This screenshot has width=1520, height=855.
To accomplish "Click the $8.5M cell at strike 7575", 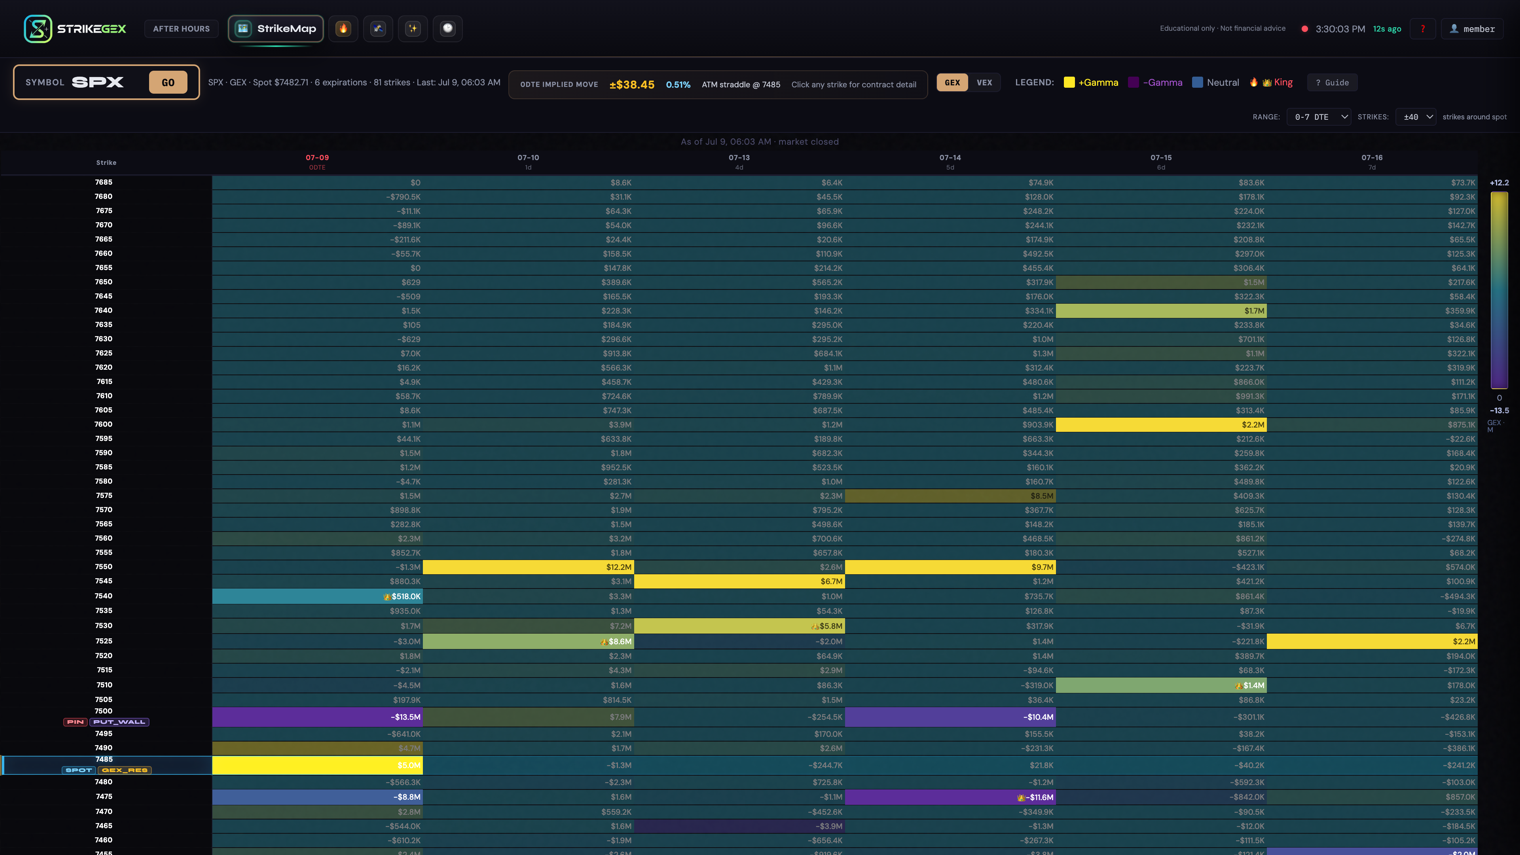I will pyautogui.click(x=950, y=496).
